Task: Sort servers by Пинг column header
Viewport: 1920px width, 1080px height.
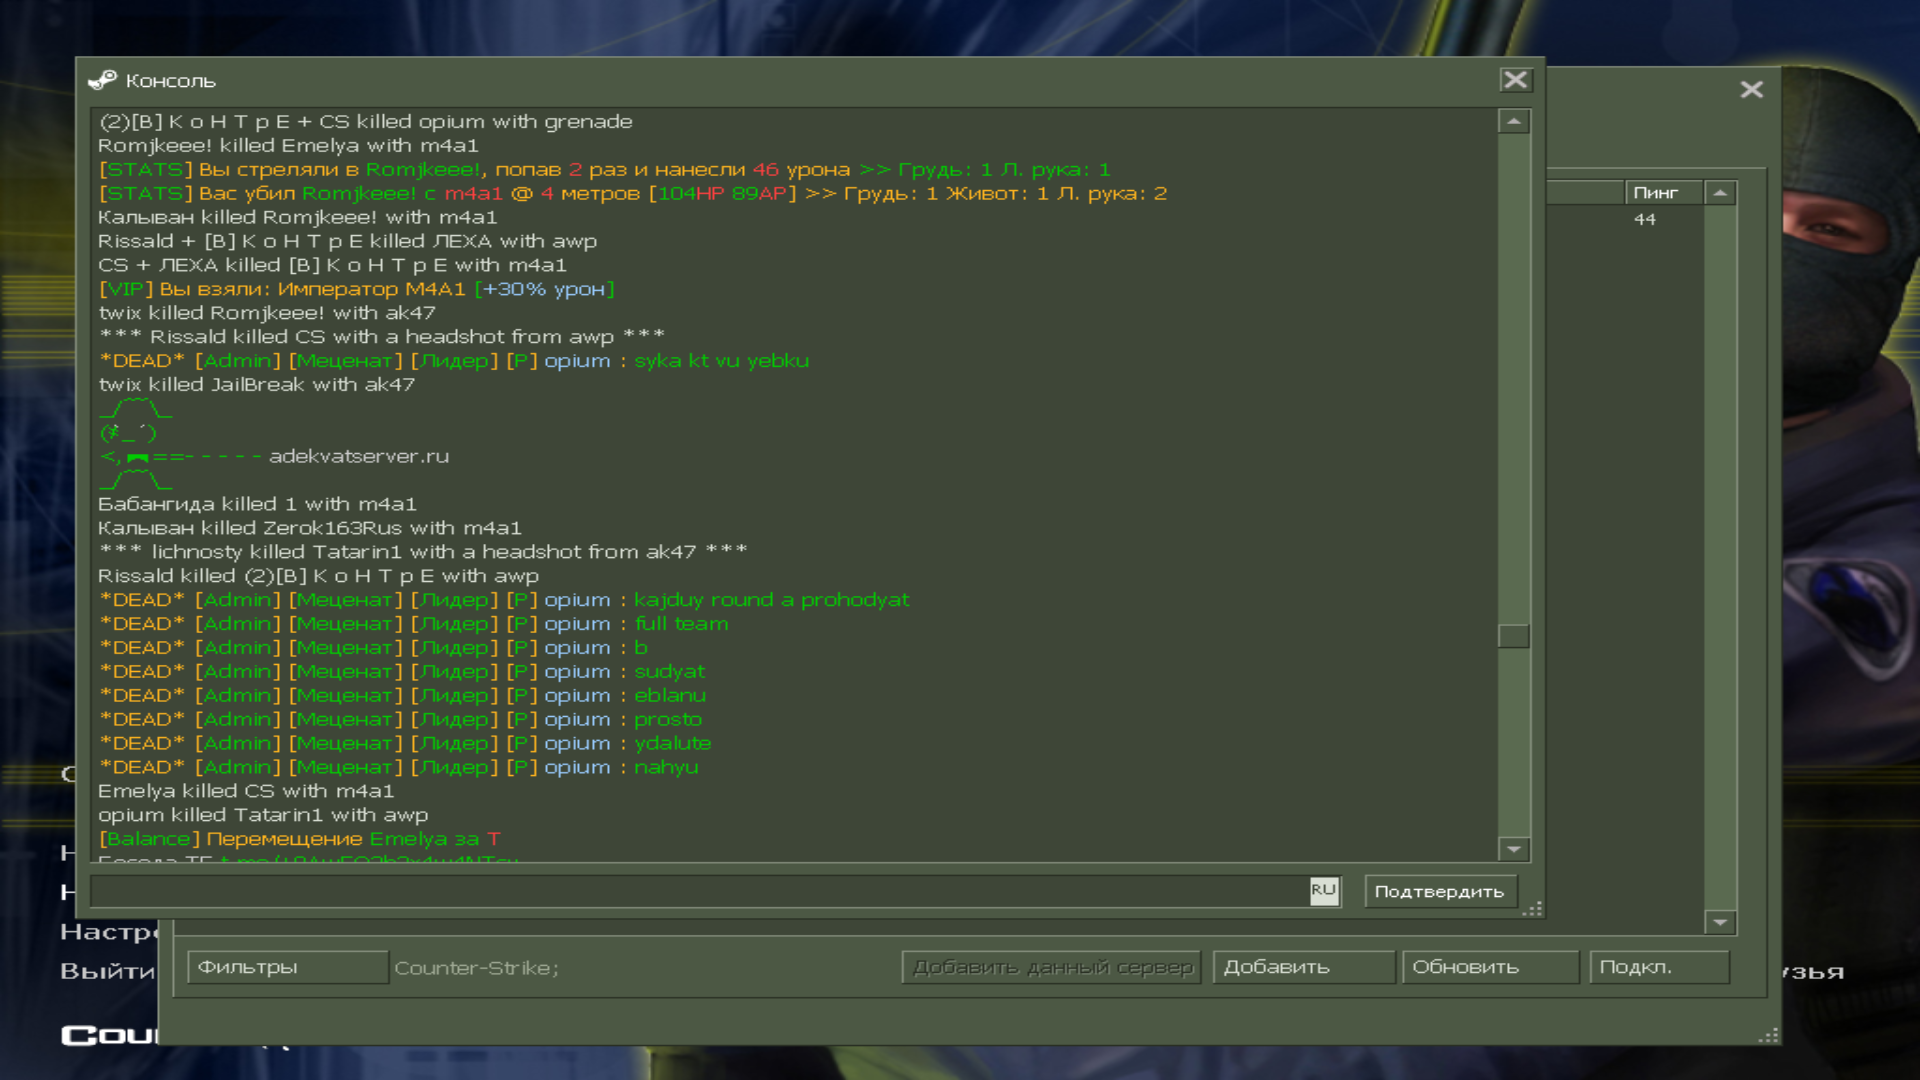Action: pos(1662,193)
